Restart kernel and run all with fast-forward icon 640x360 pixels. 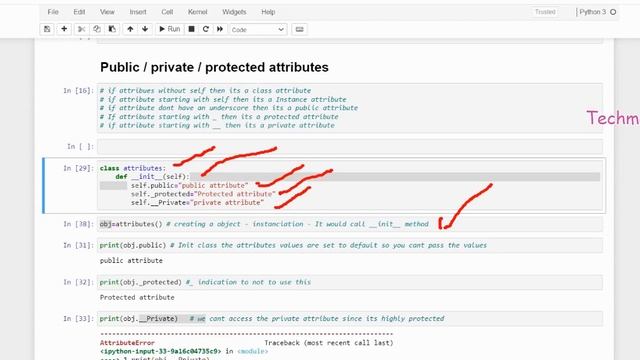tap(220, 29)
